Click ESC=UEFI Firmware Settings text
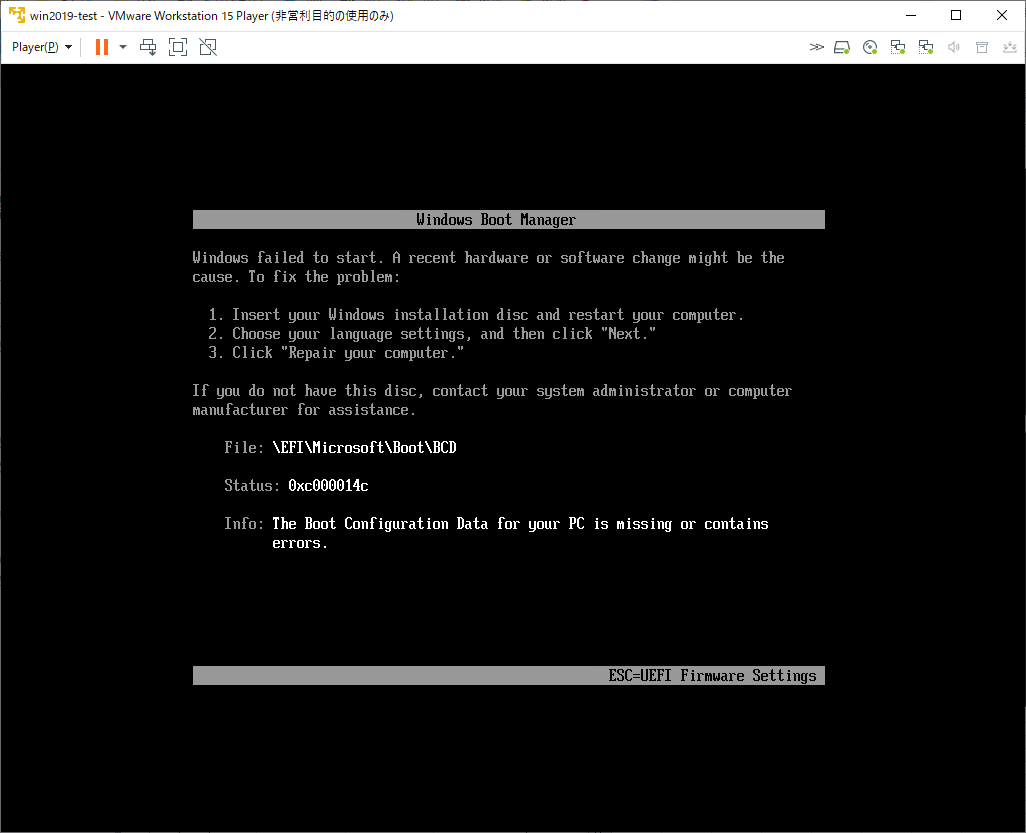The image size is (1026, 833). (x=713, y=675)
